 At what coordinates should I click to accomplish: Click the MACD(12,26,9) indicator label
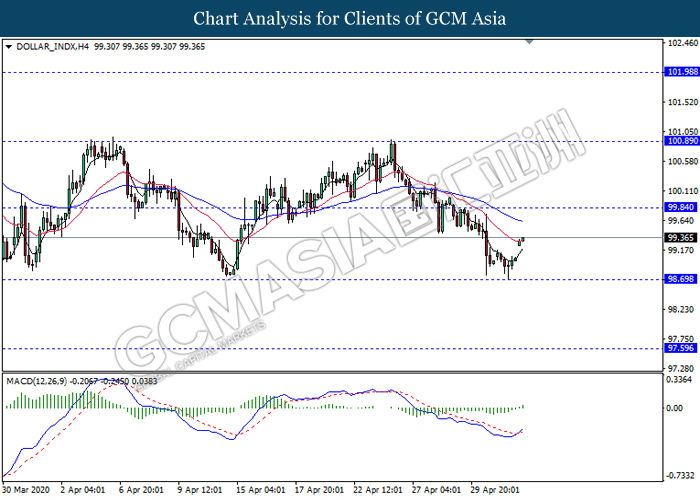pos(38,353)
